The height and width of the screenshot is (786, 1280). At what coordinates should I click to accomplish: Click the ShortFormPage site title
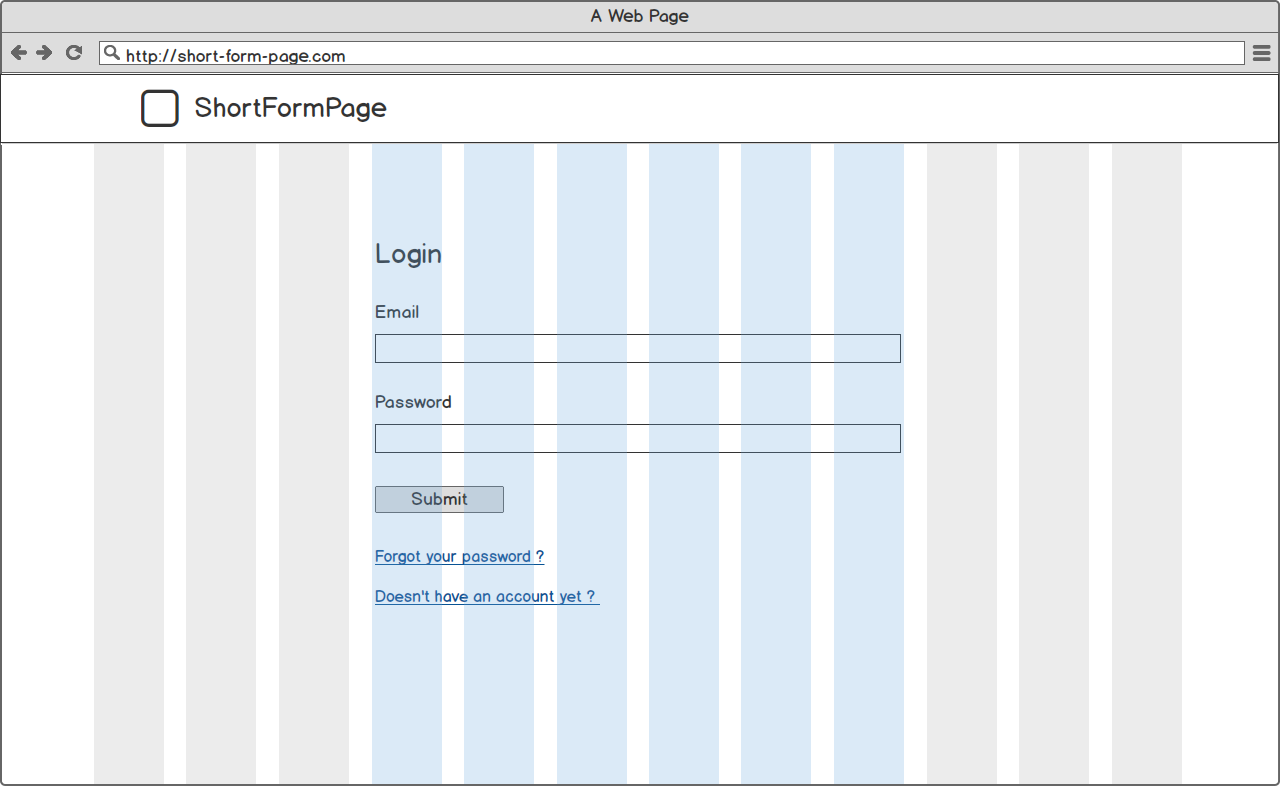pos(290,108)
